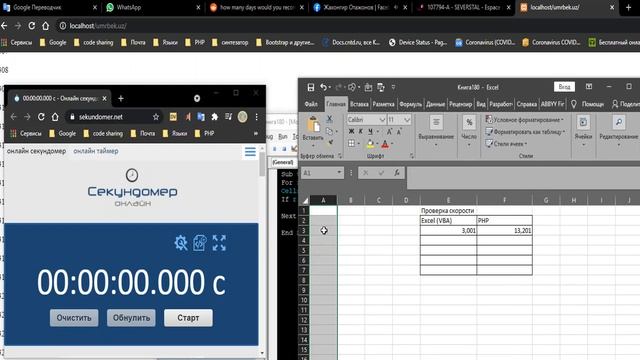Click the Очистить button
The image size is (640, 360).
[74, 318]
